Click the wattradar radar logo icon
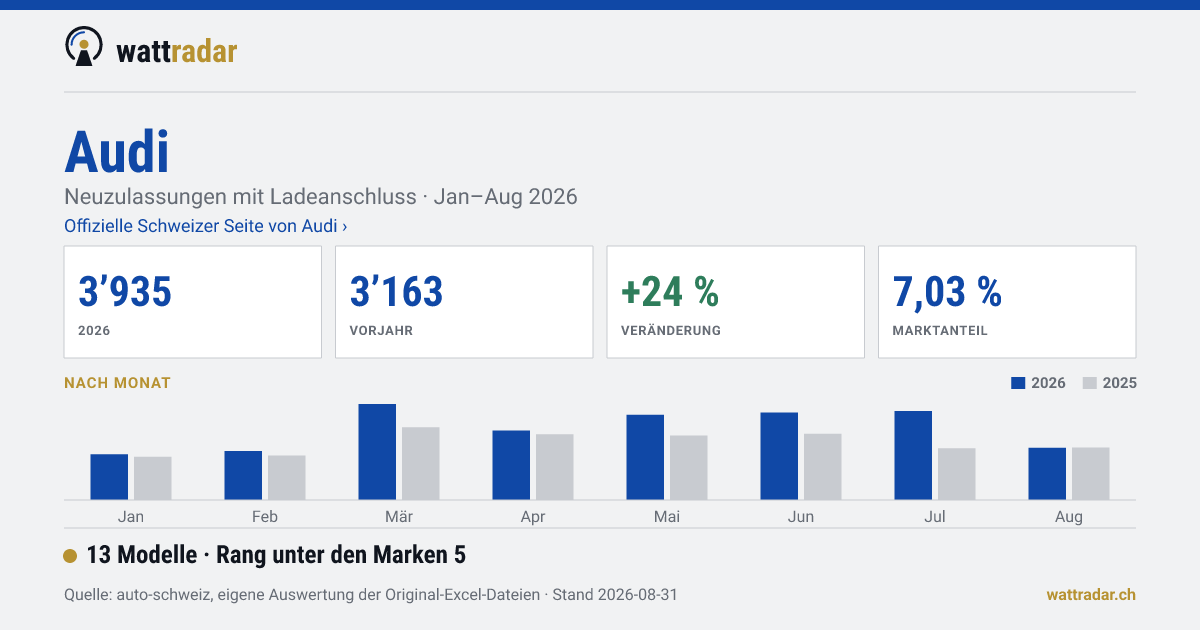 coord(84,46)
